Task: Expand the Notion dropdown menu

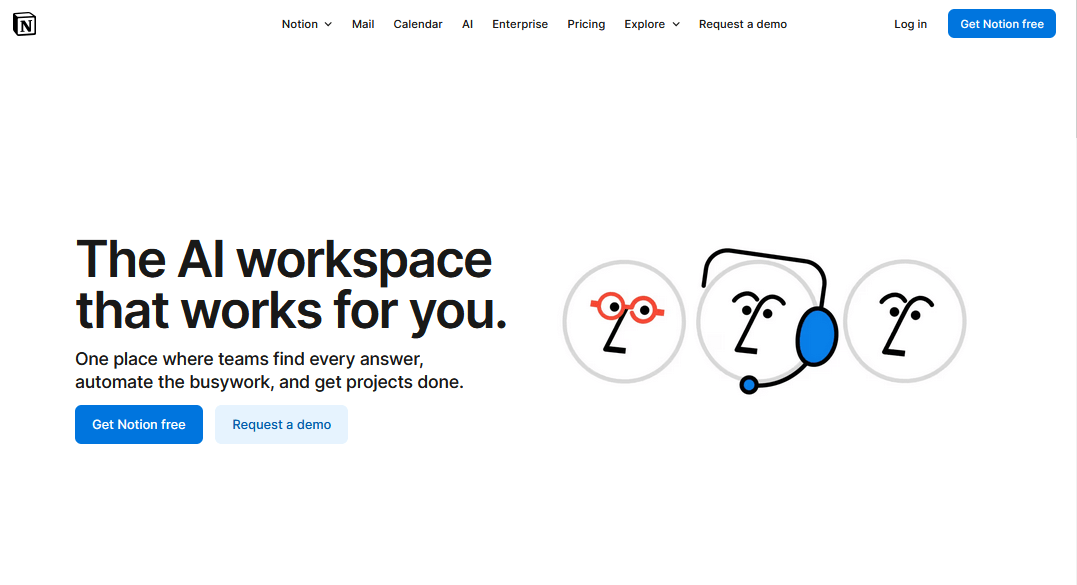Action: pos(306,24)
